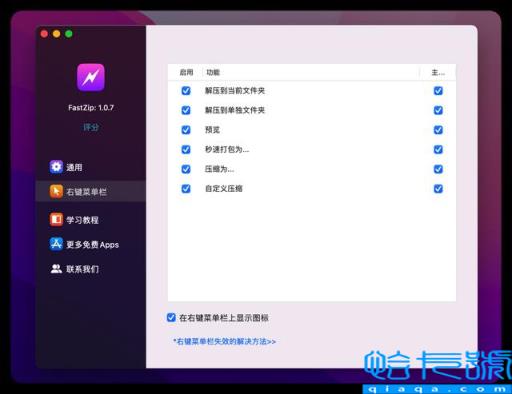Open the 右键菜单栏失效的解决方法 link

[x=224, y=341]
